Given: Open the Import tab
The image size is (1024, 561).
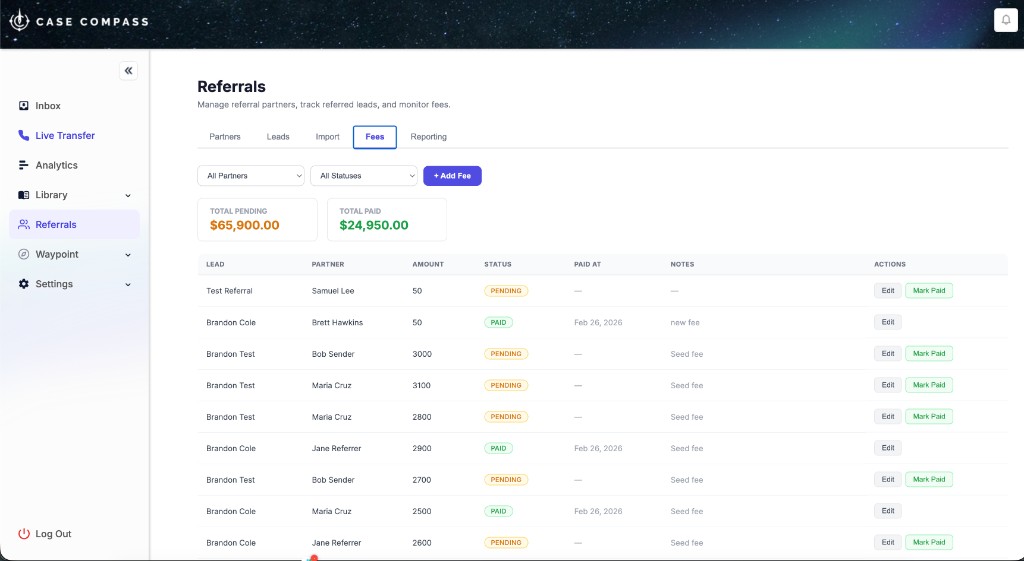Looking at the screenshot, I should [x=327, y=136].
